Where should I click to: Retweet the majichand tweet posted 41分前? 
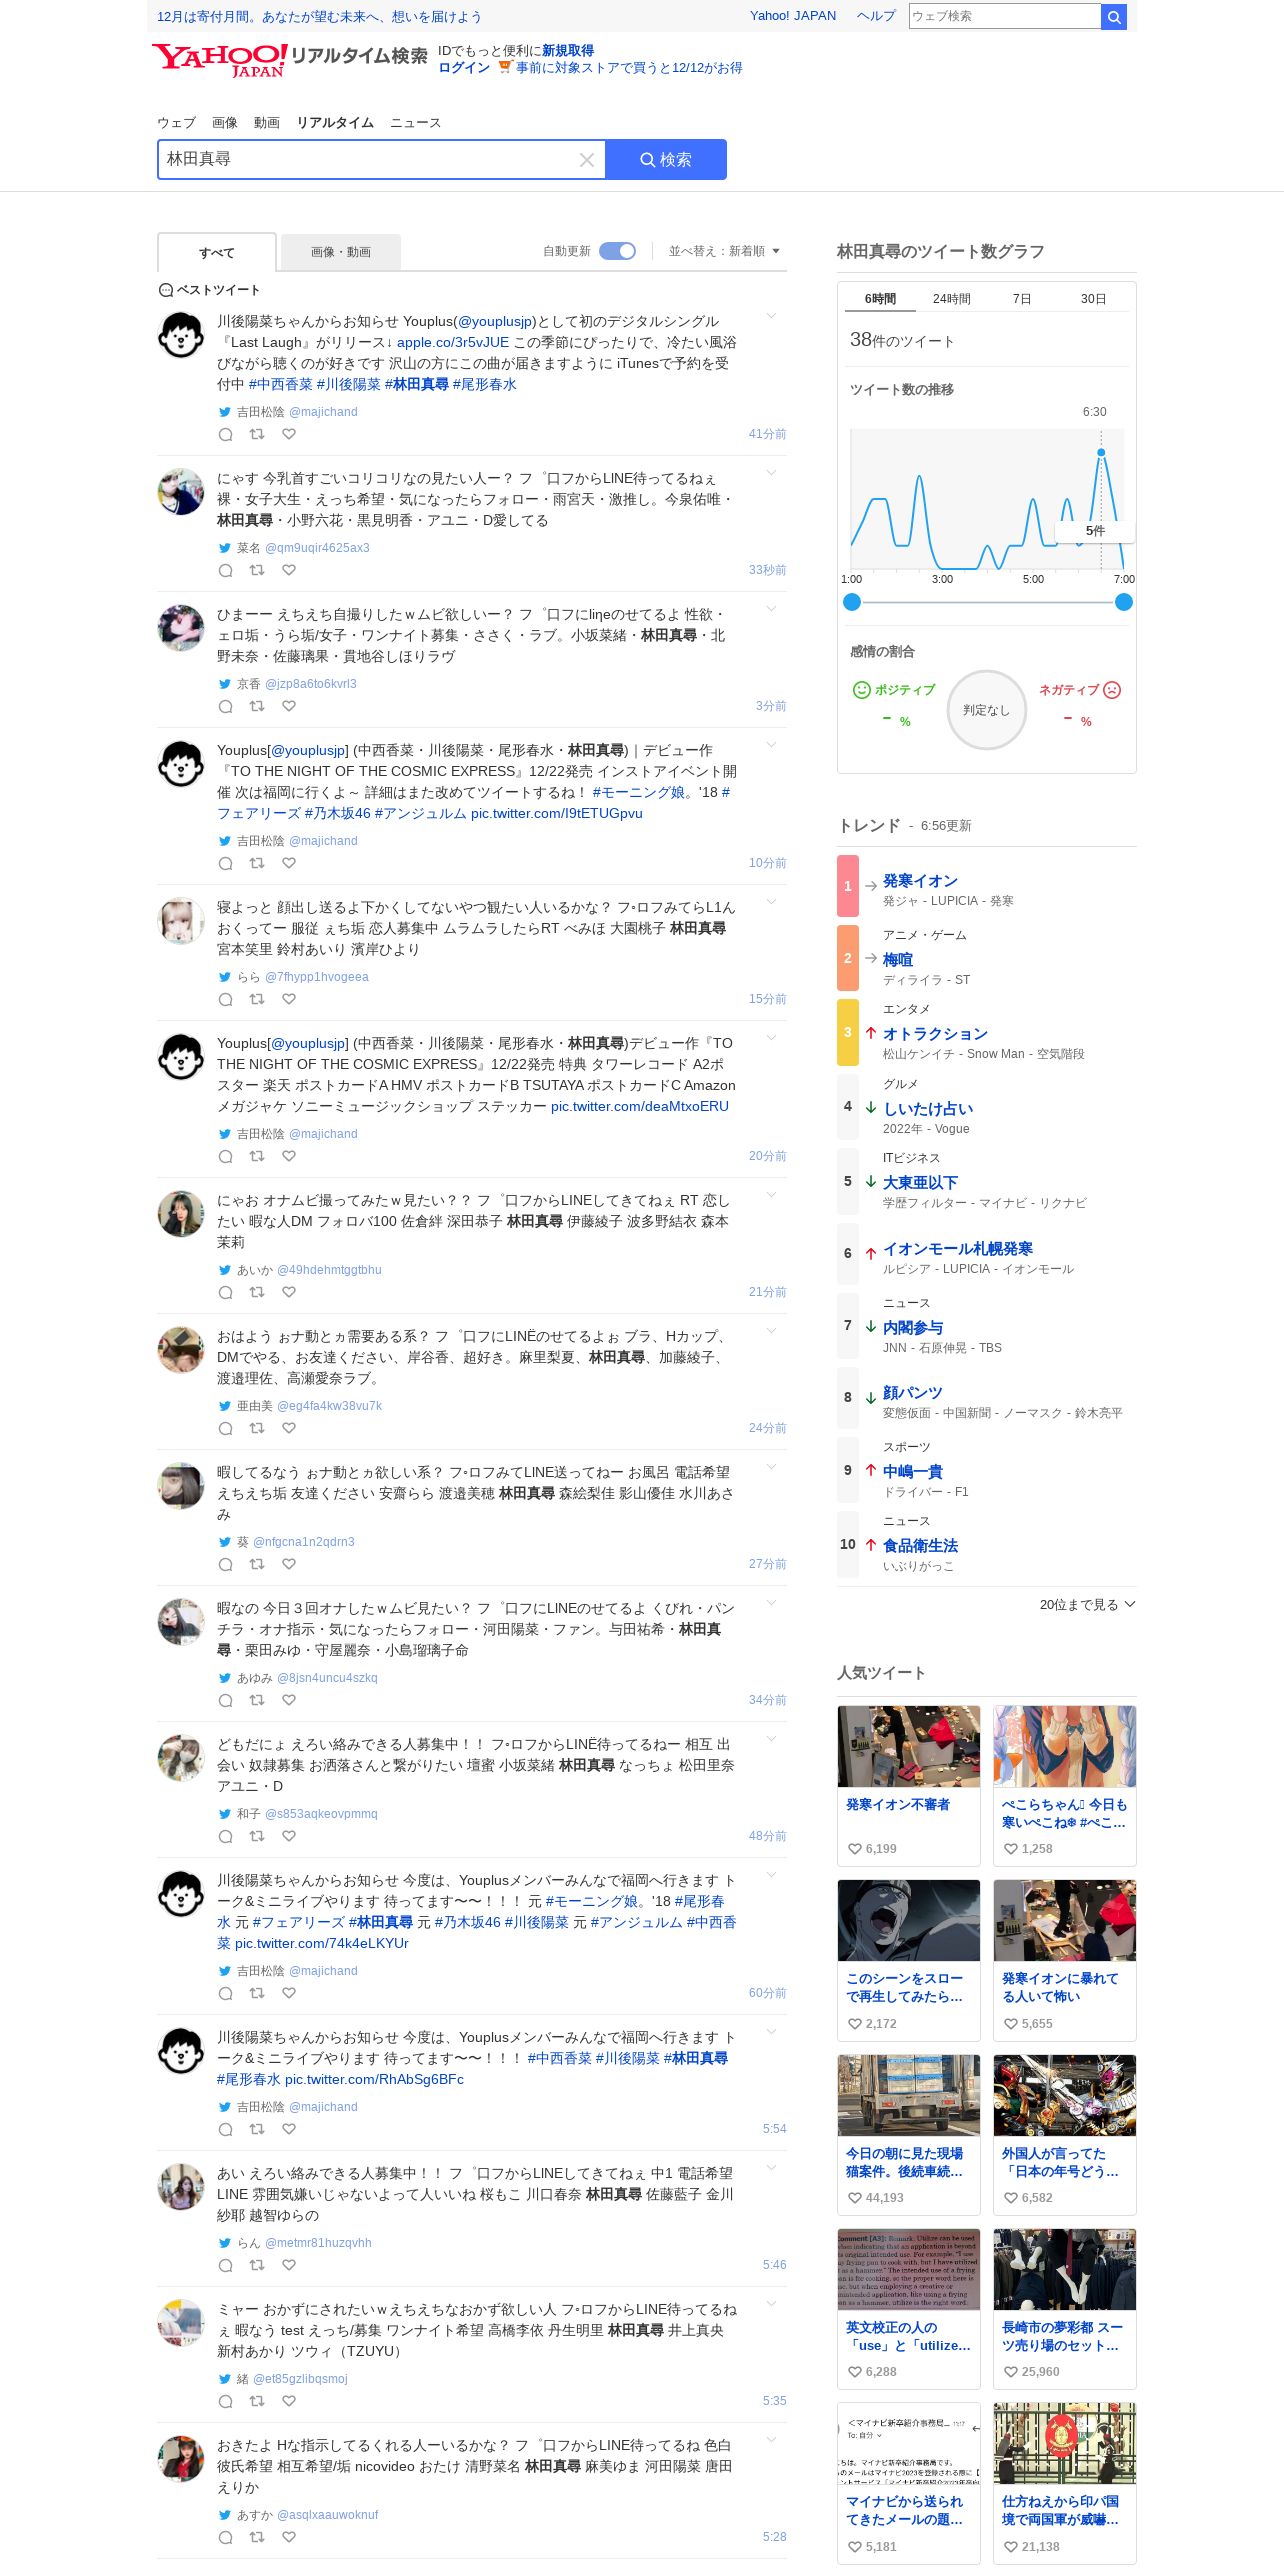(x=257, y=434)
